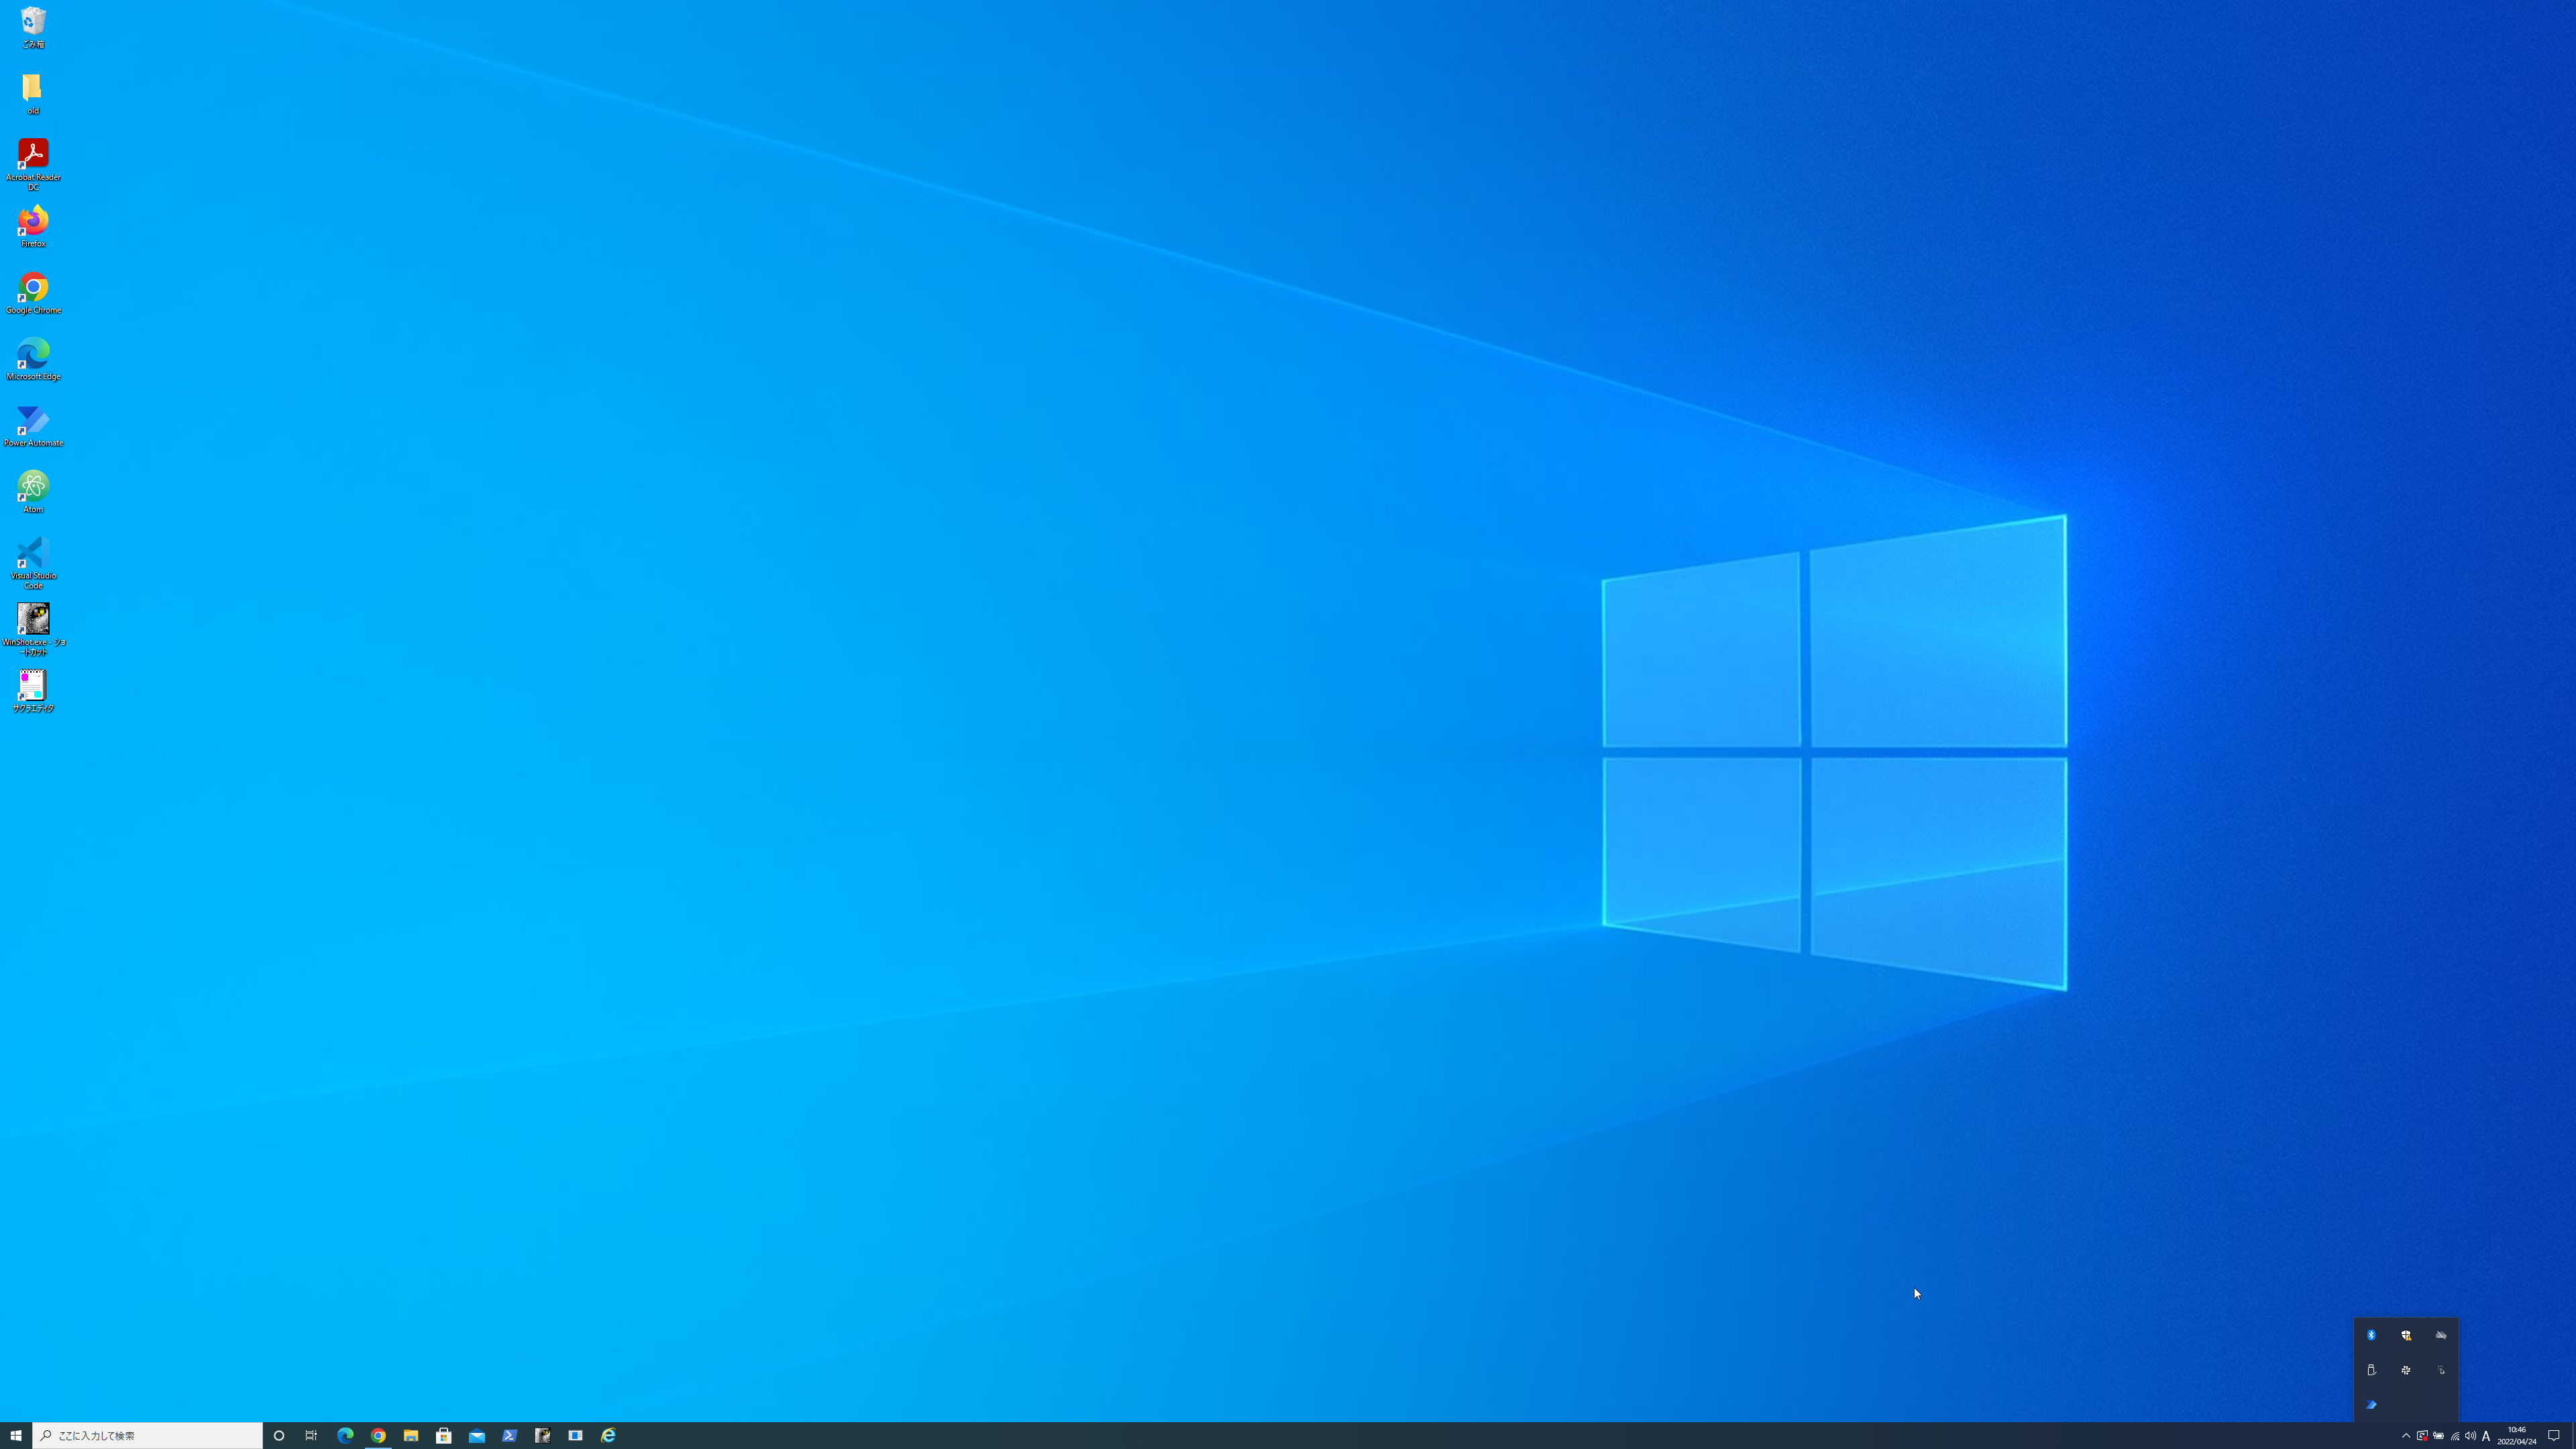This screenshot has width=2576, height=1449.
Task: Open File Explorer from the taskbar
Action: [x=411, y=1436]
